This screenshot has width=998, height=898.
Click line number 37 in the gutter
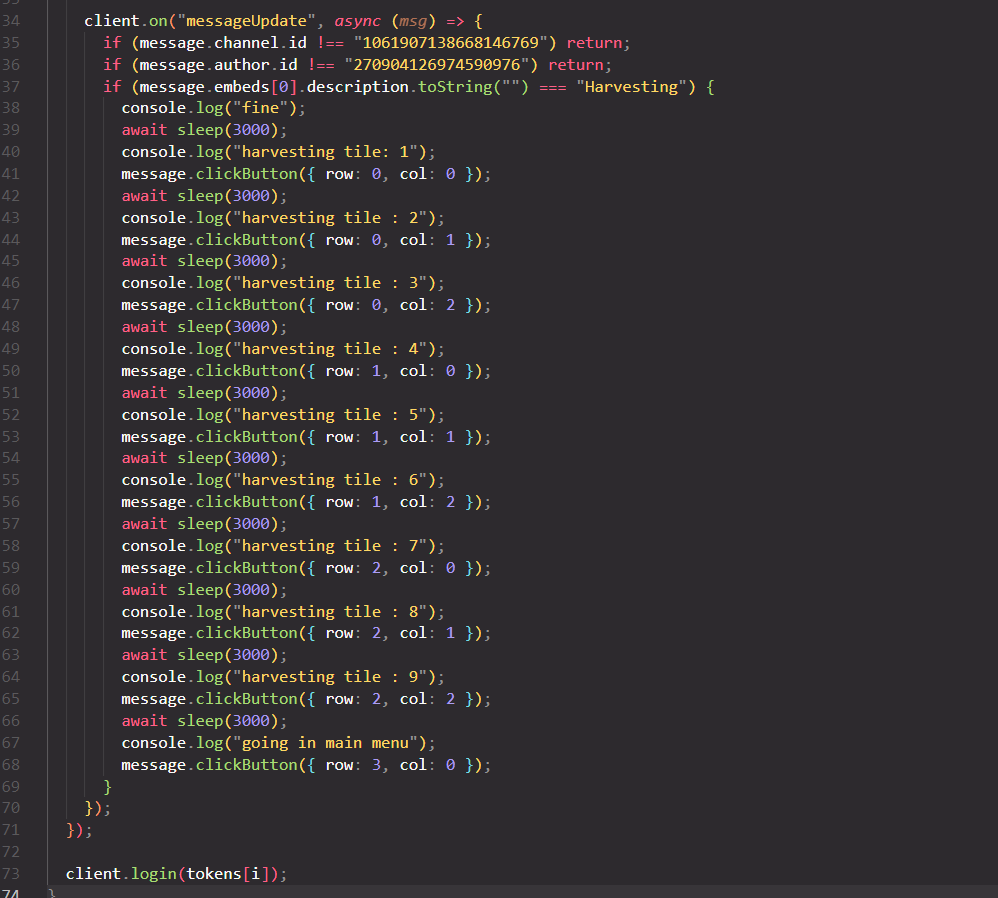coord(11,87)
